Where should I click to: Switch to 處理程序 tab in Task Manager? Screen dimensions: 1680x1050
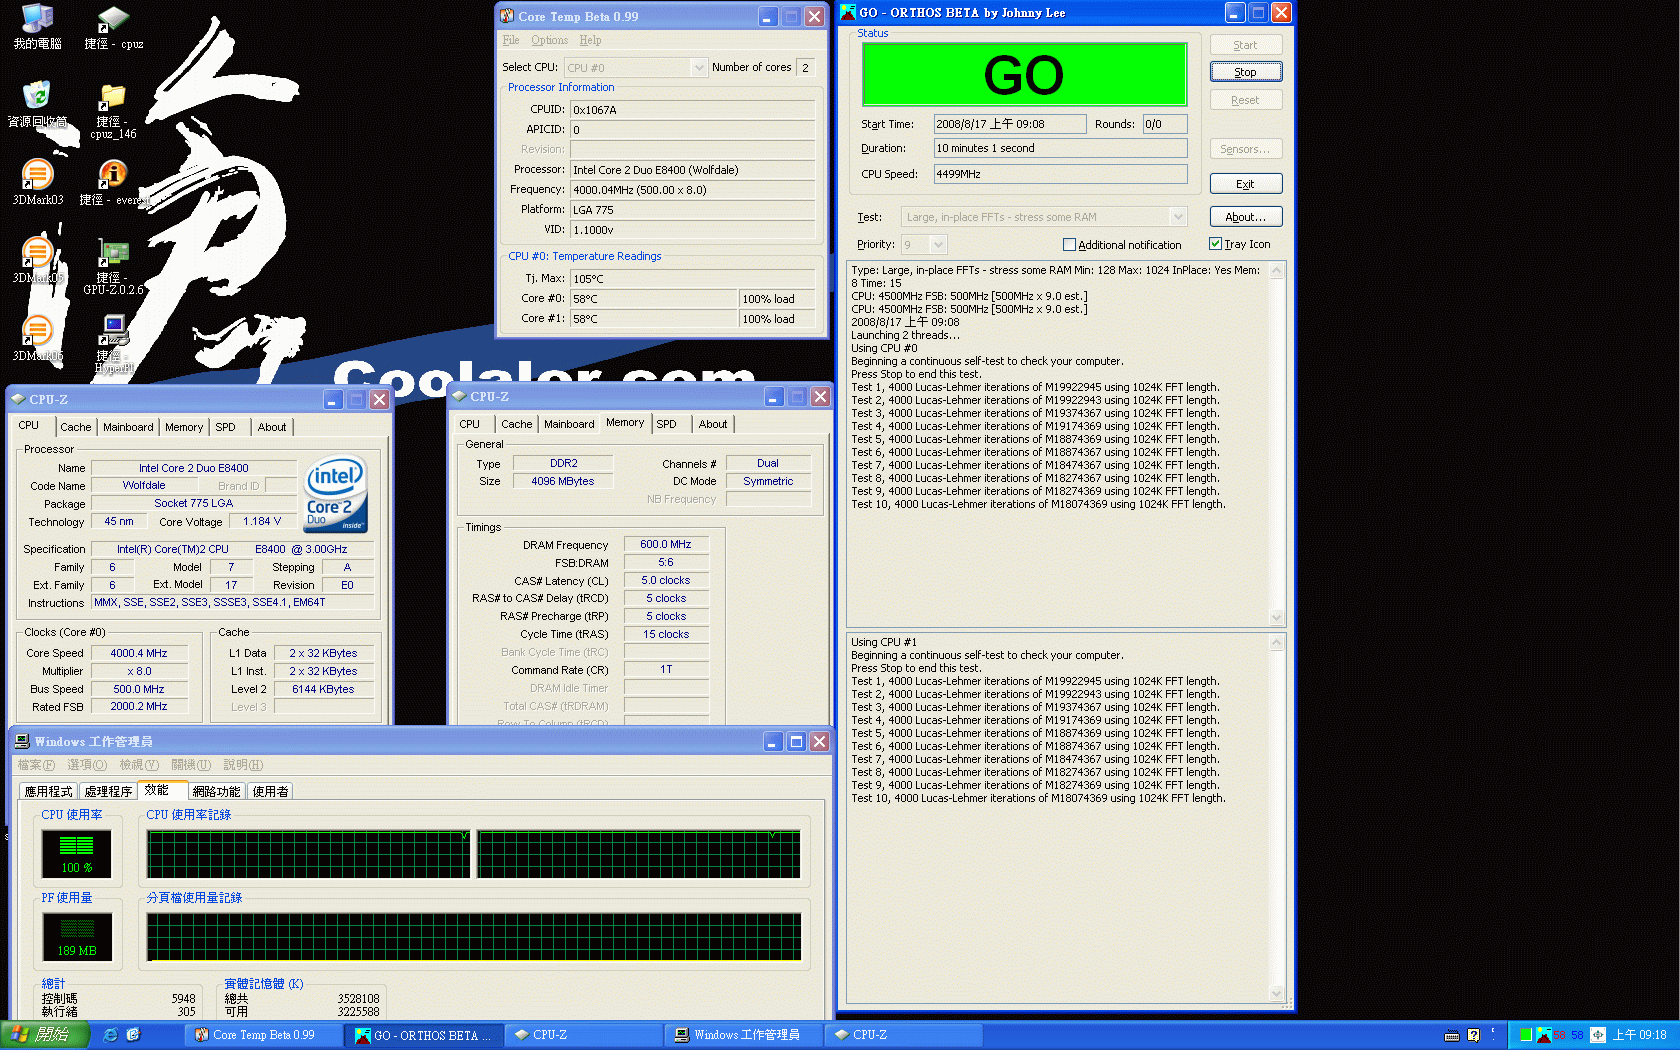pos(108,791)
